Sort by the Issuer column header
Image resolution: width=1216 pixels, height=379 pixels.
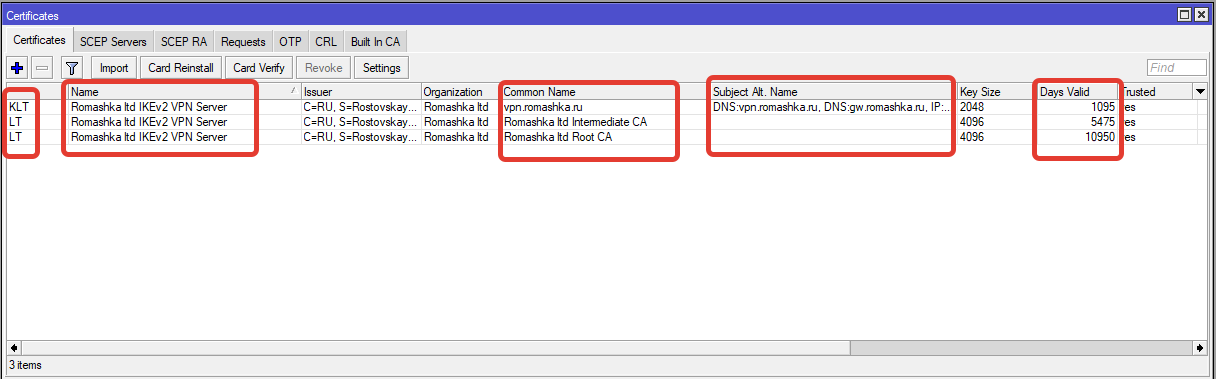pos(361,92)
